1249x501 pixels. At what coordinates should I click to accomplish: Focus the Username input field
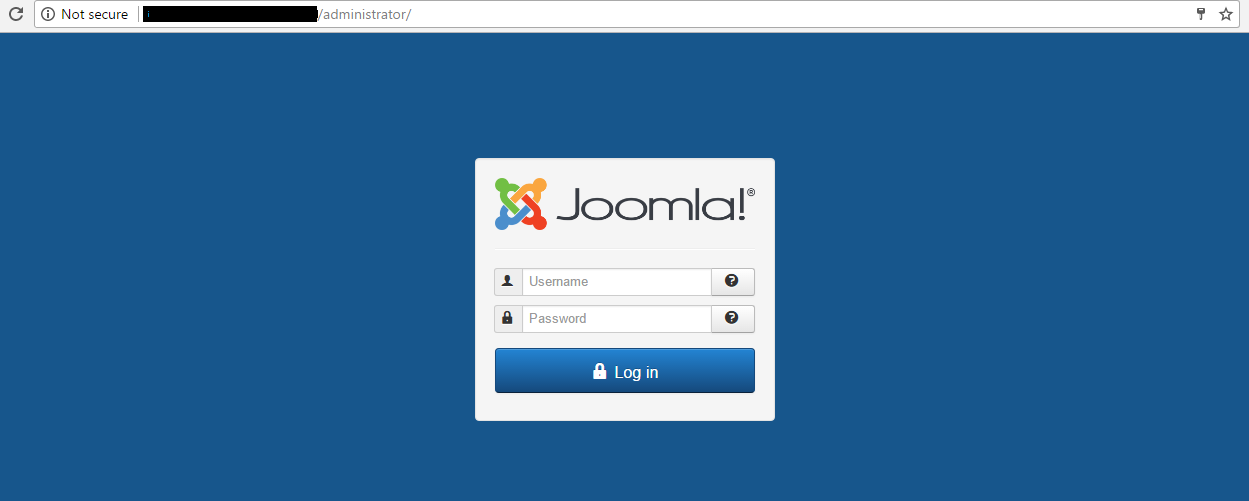tap(616, 282)
